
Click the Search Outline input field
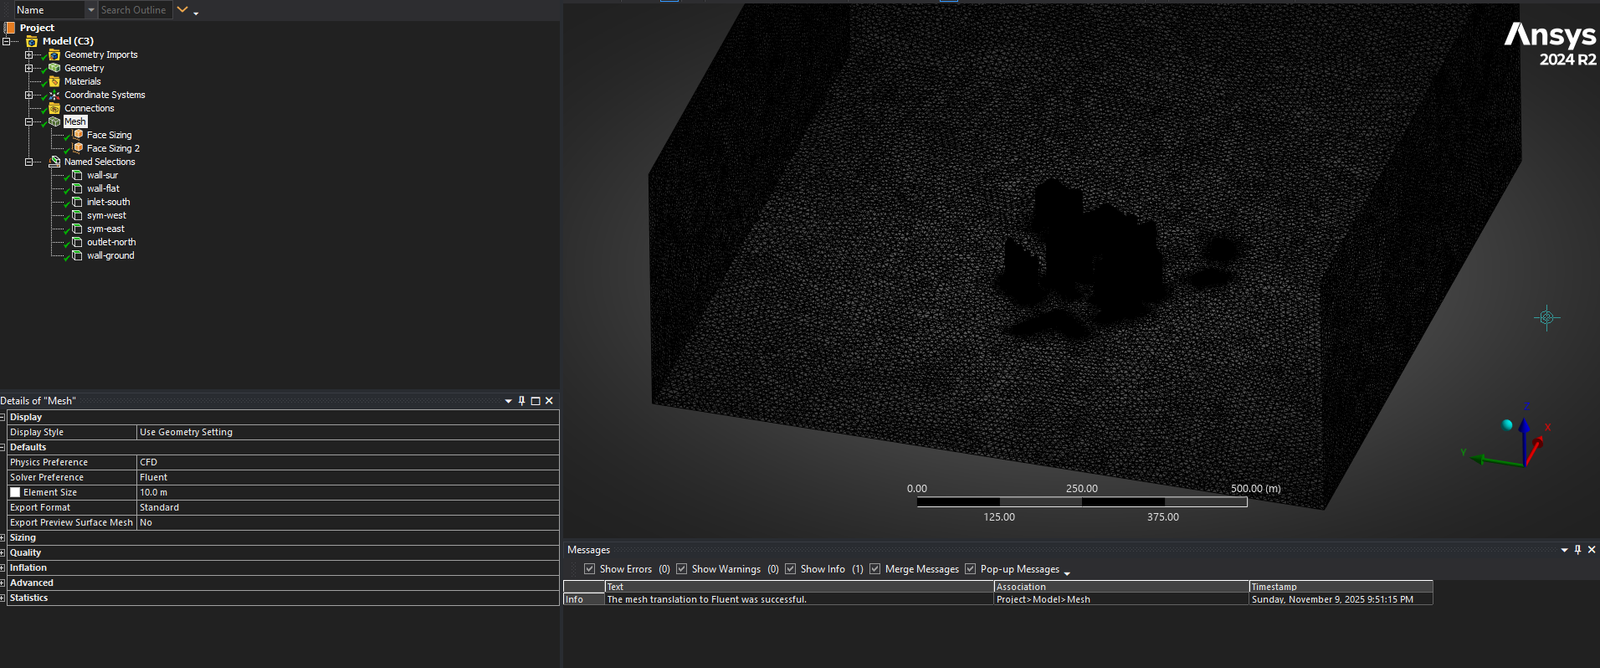coord(133,10)
